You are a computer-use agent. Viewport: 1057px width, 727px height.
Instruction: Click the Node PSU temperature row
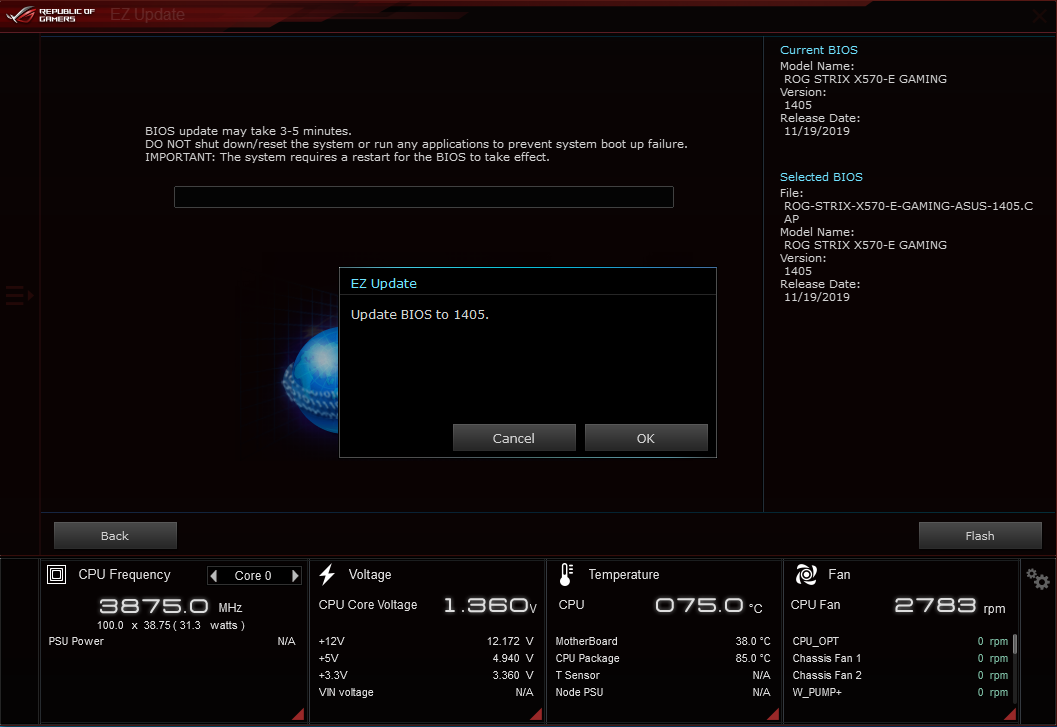[663, 692]
